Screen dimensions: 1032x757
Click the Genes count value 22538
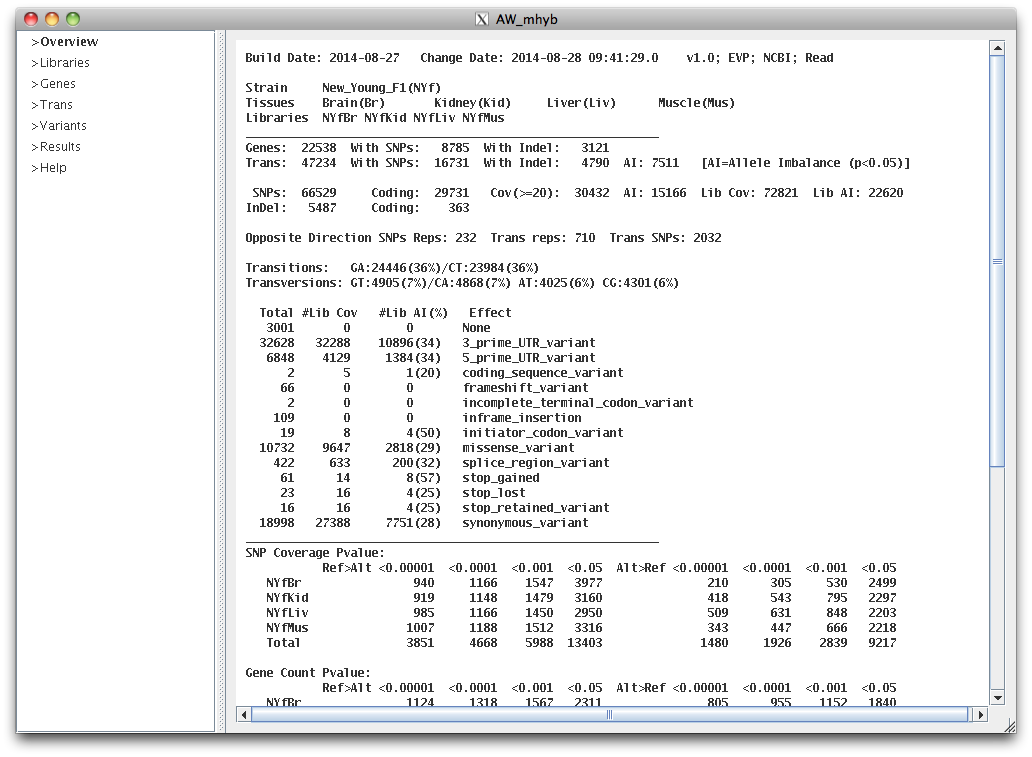click(x=319, y=148)
